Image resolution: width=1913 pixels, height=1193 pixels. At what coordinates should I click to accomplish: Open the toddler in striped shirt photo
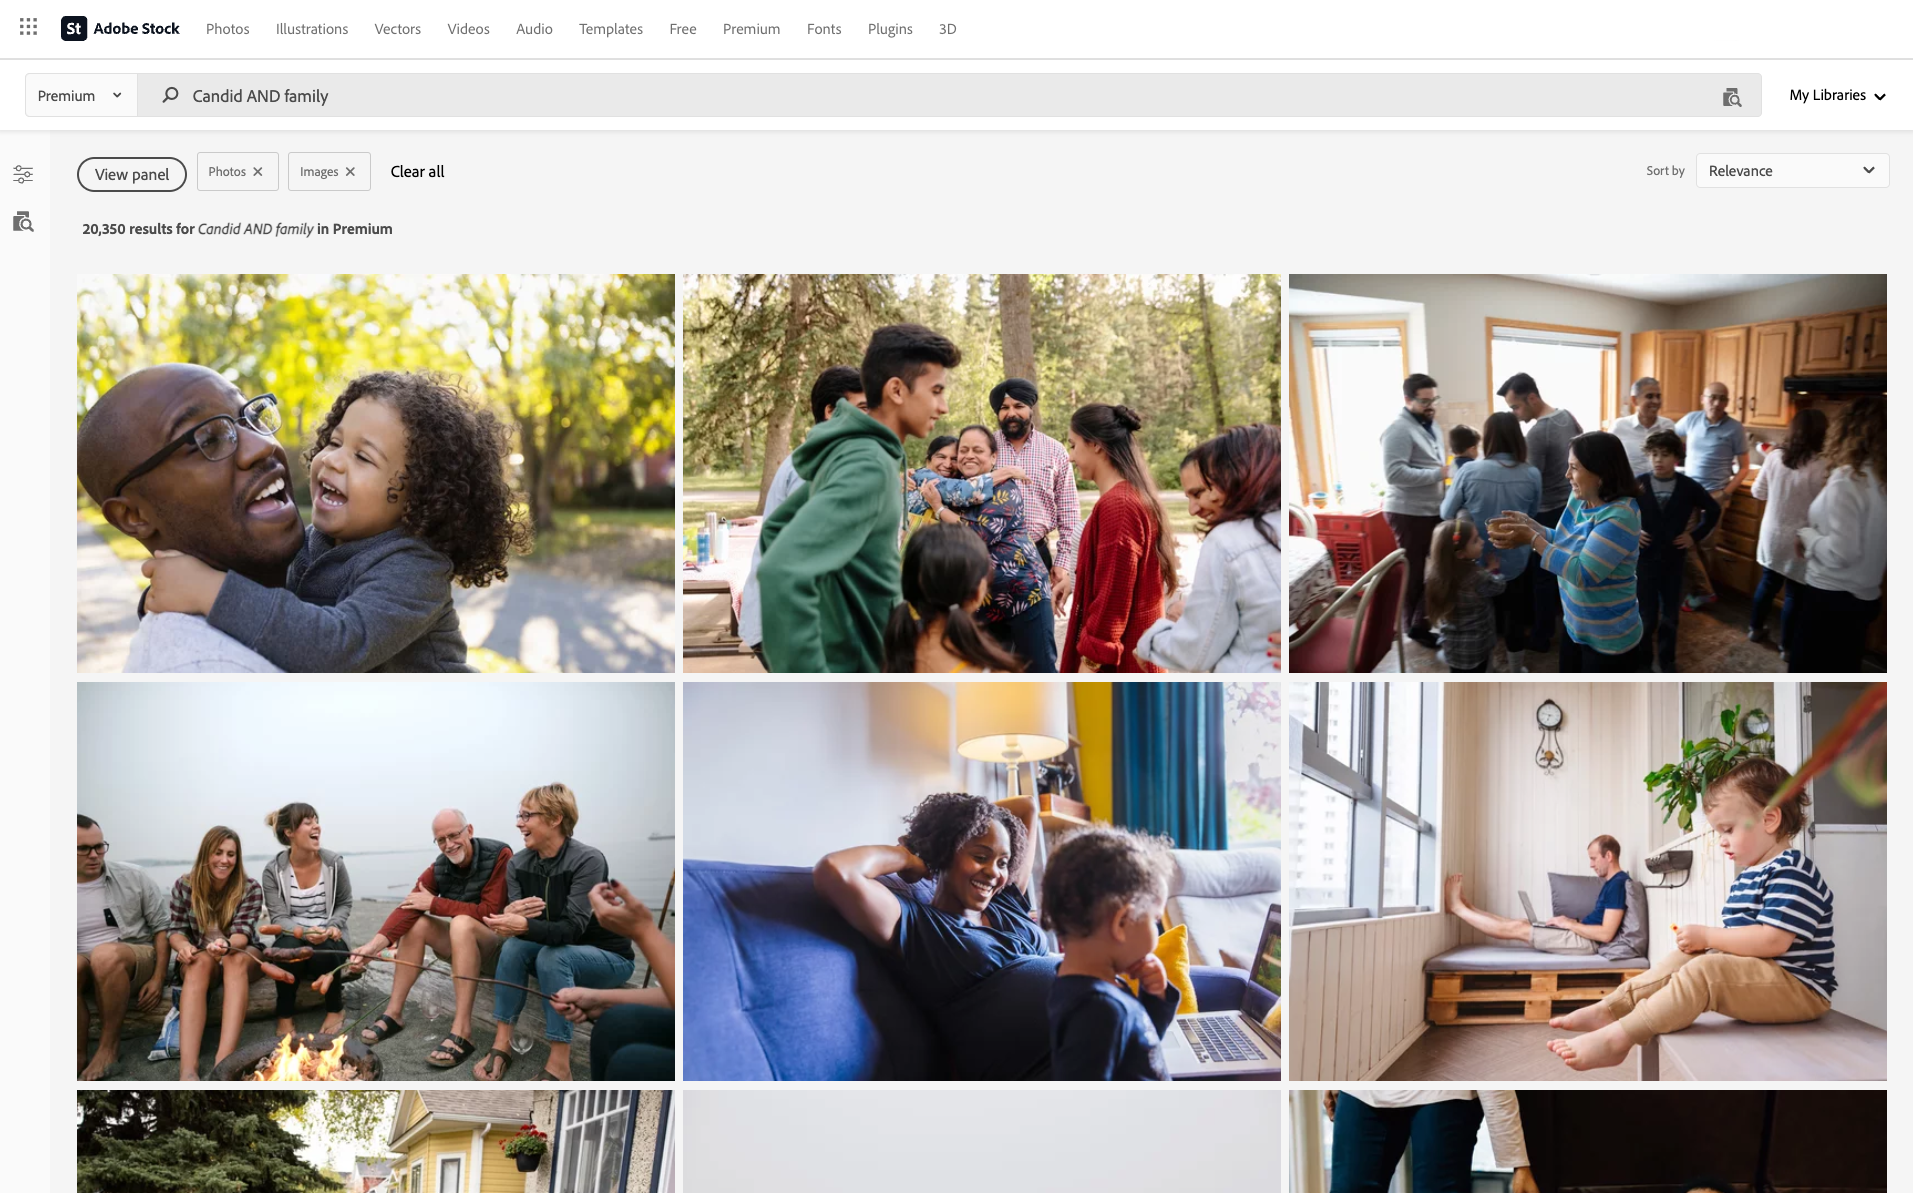(1587, 881)
